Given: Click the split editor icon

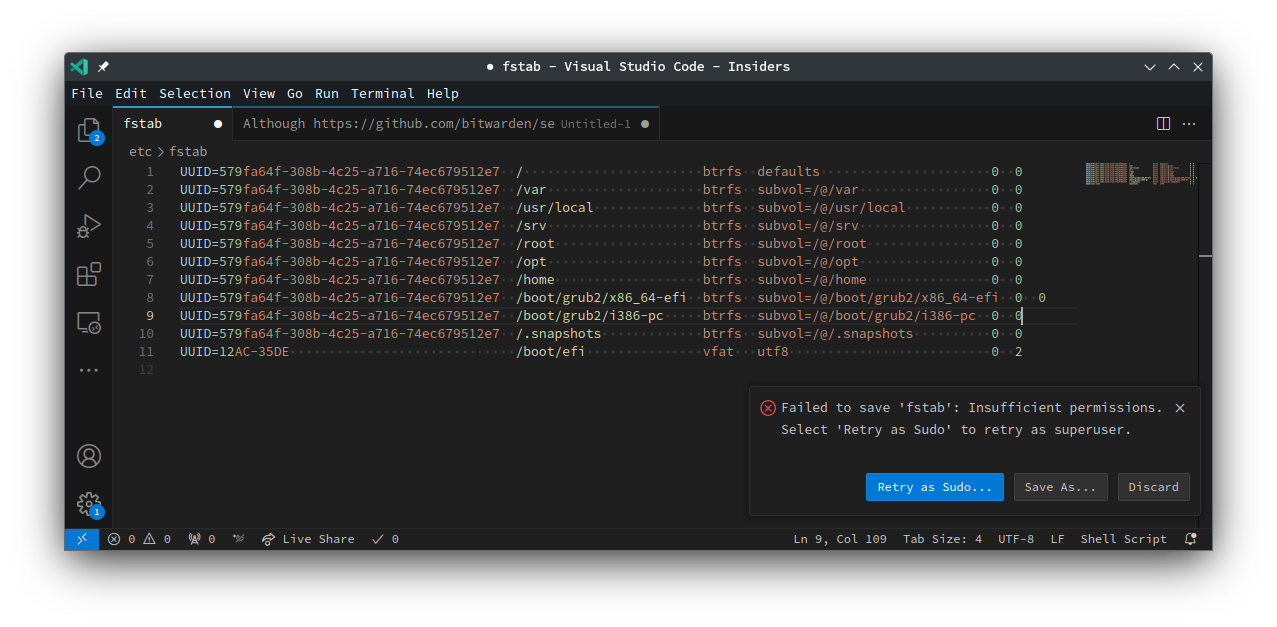Looking at the screenshot, I should pyautogui.click(x=1163, y=124).
